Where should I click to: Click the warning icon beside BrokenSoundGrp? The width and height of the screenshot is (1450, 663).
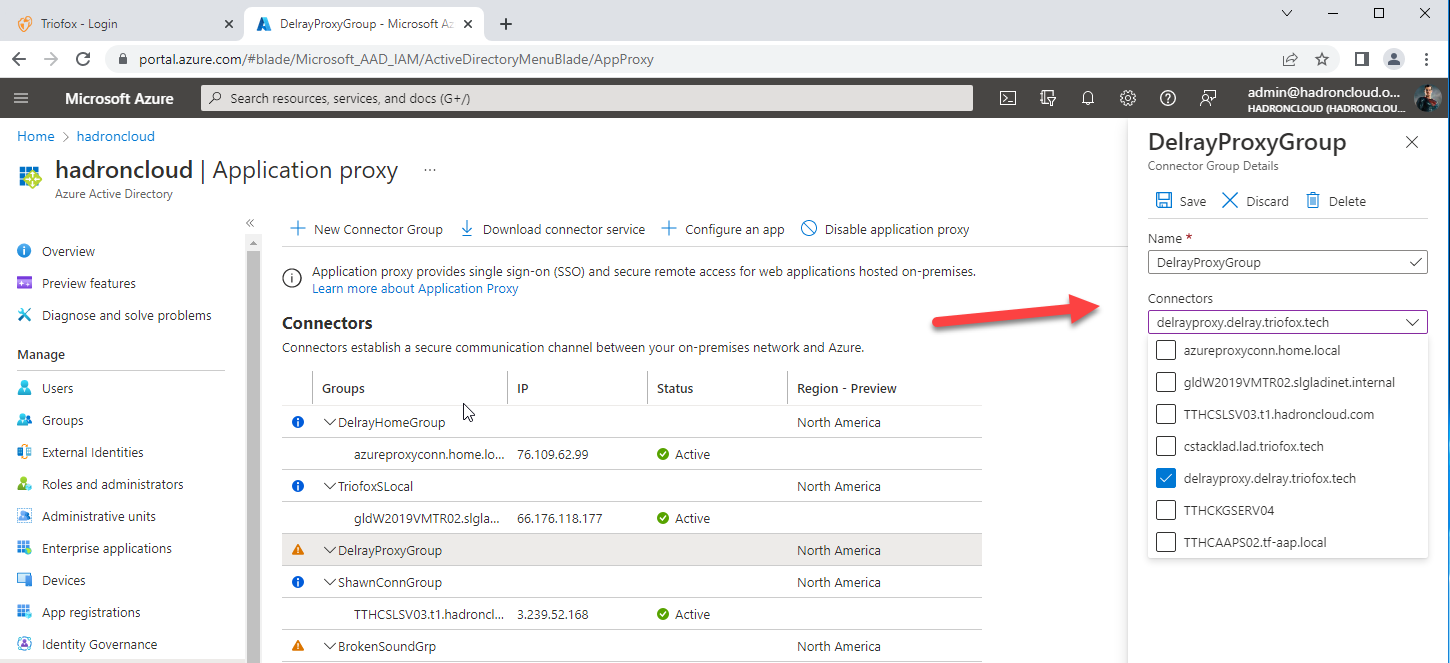pyautogui.click(x=297, y=646)
